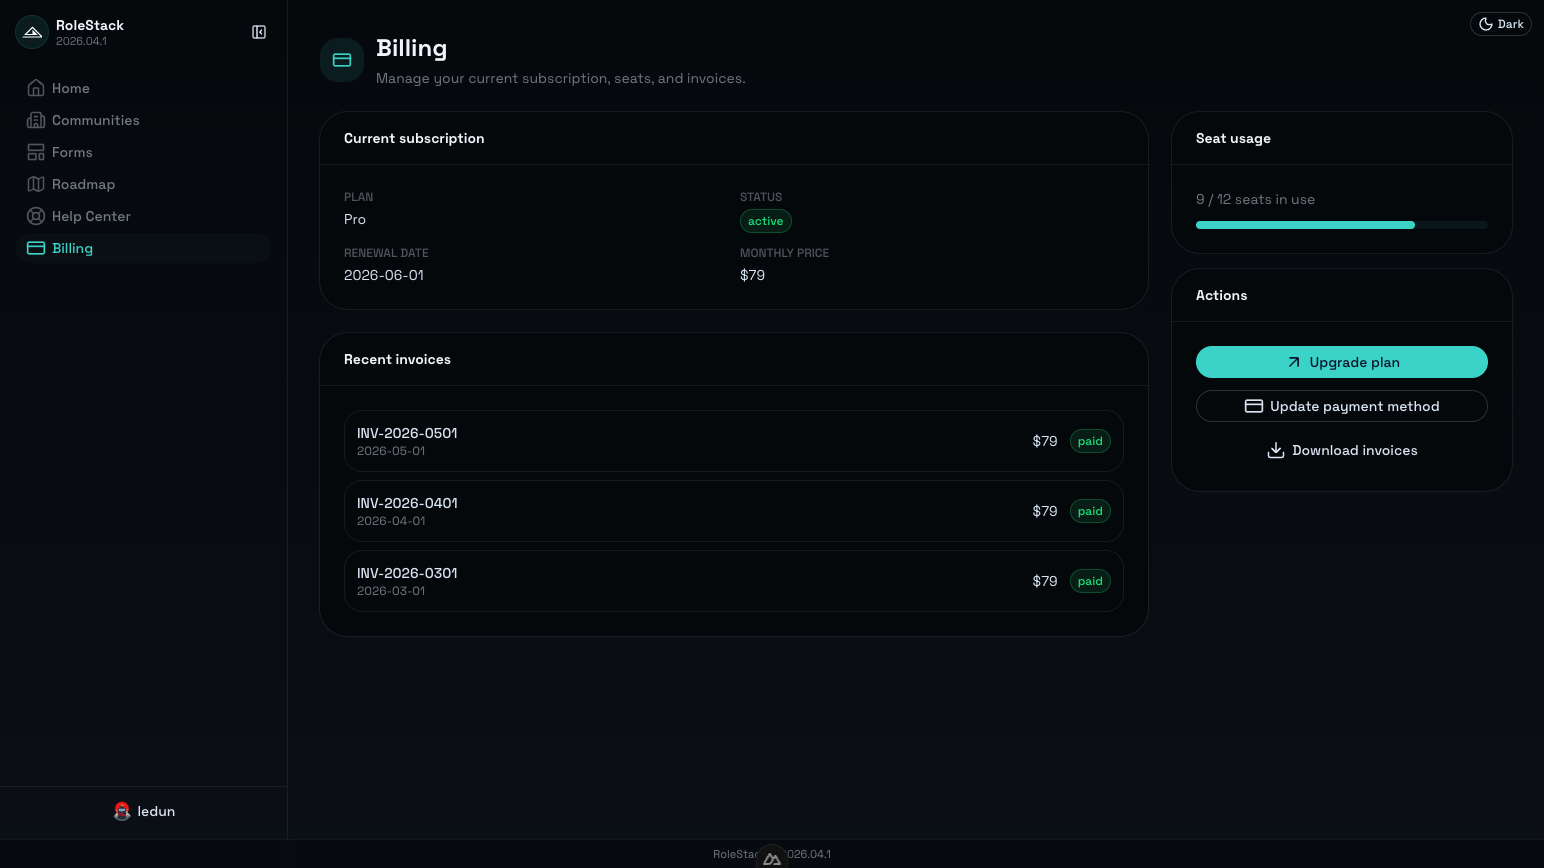Screen dimensions: 1544x868
Task: Click the Home house icon
Action: (36, 88)
